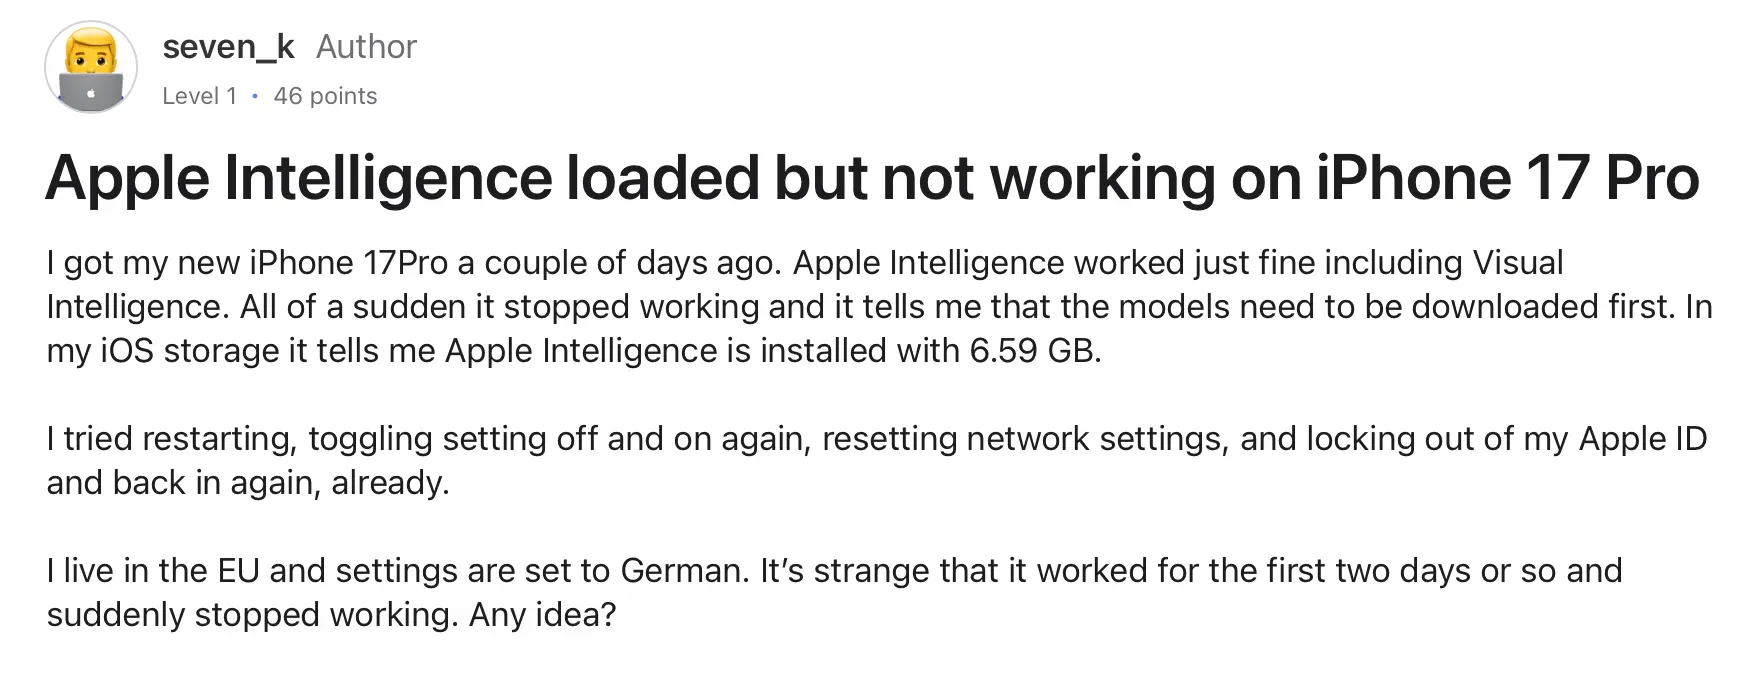Viewport: 1754px width, 674px height.
Task: Click the word "German" in the last paragraph
Action: tap(684, 571)
